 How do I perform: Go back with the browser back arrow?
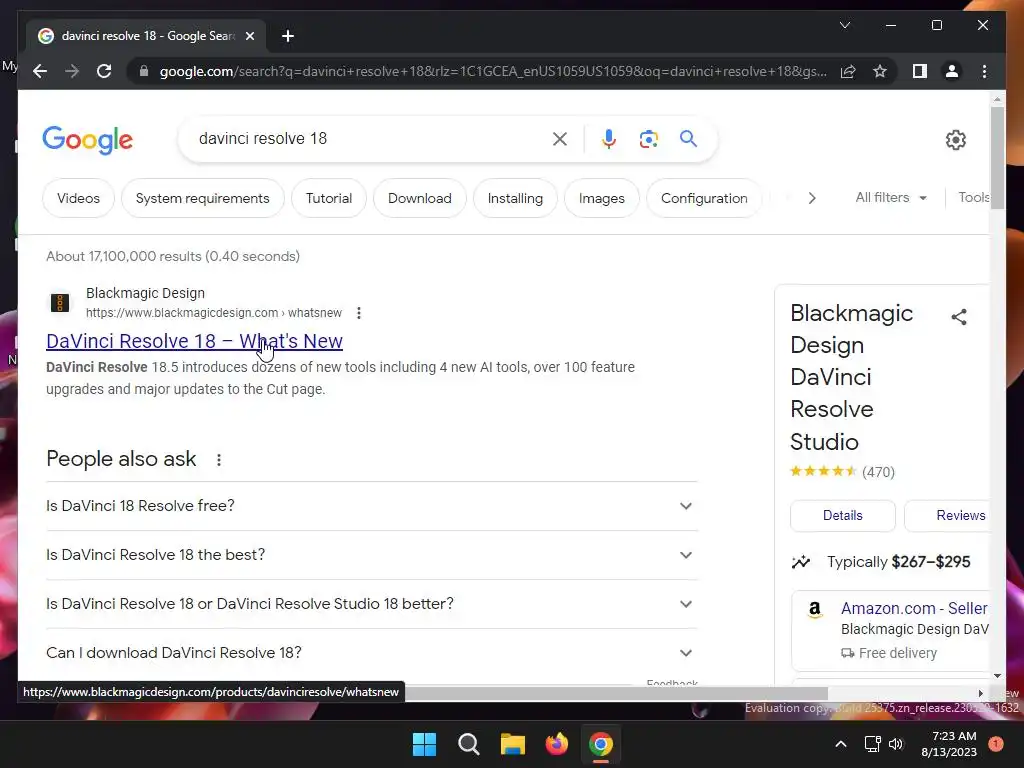click(40, 71)
